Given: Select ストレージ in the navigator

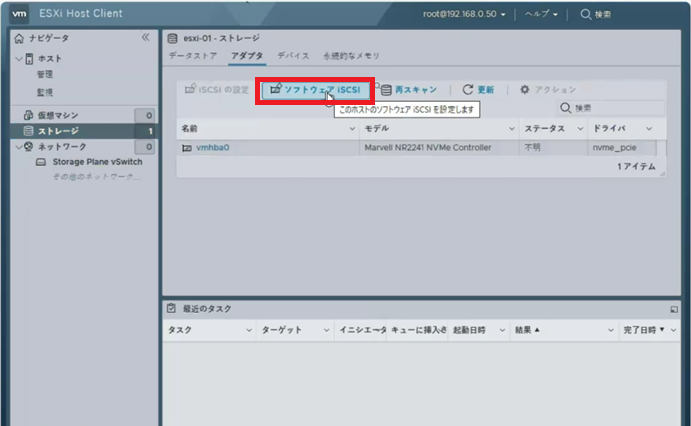Looking at the screenshot, I should (58, 131).
